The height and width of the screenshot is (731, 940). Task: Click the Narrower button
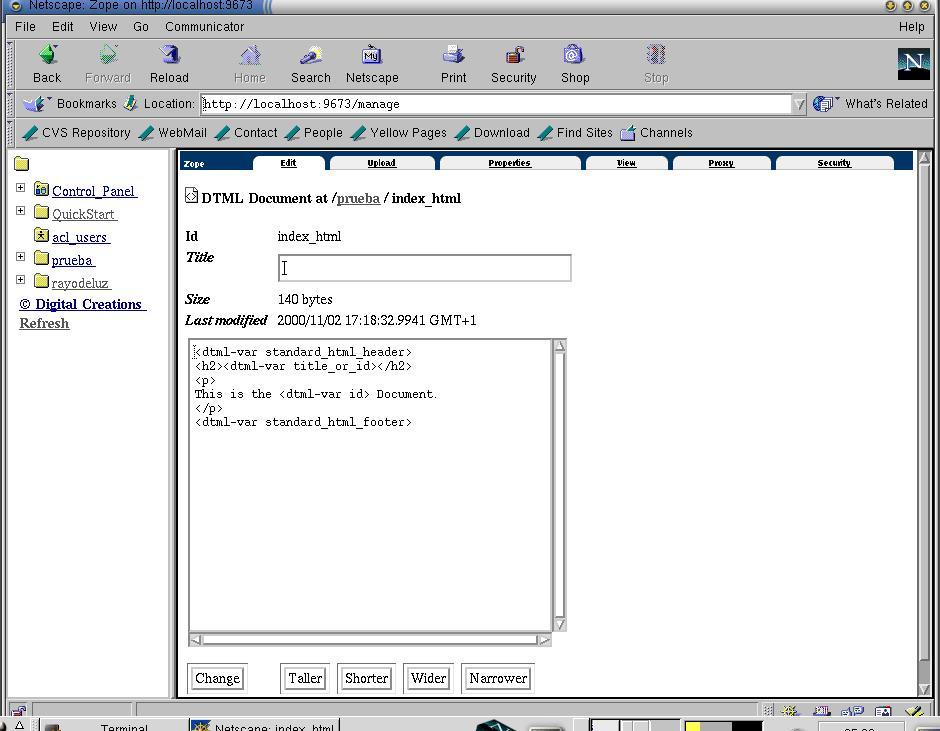click(x=498, y=678)
